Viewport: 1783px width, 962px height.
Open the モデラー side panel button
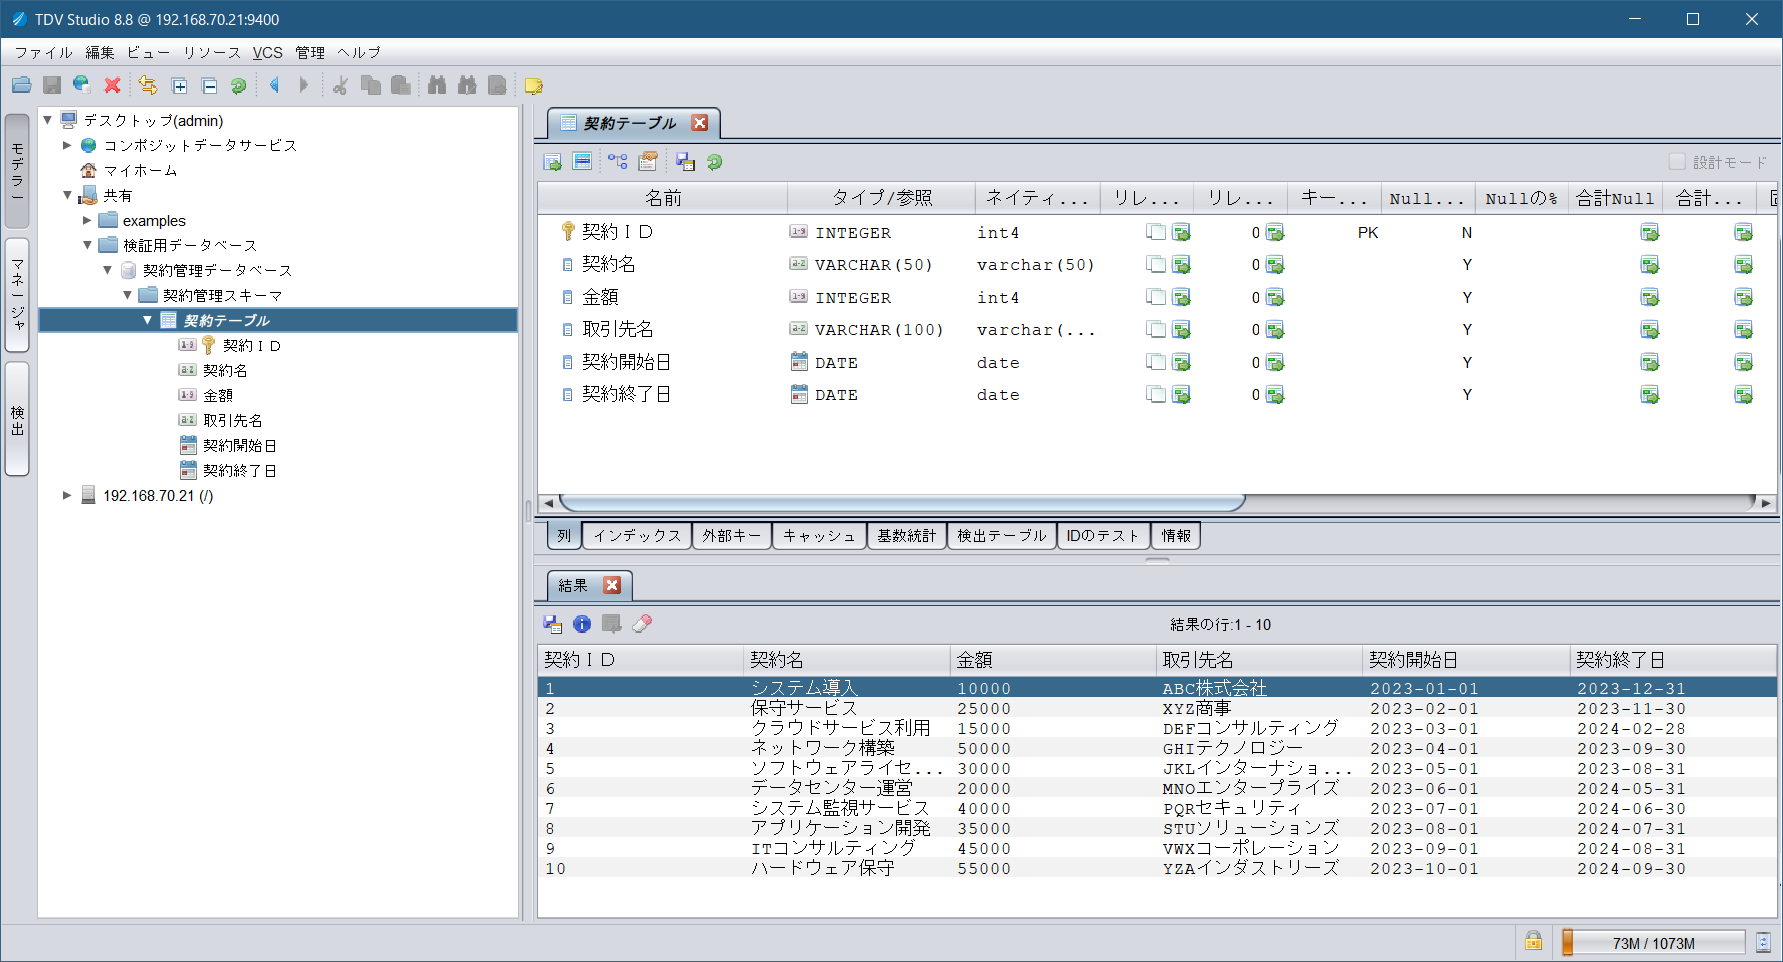point(17,171)
